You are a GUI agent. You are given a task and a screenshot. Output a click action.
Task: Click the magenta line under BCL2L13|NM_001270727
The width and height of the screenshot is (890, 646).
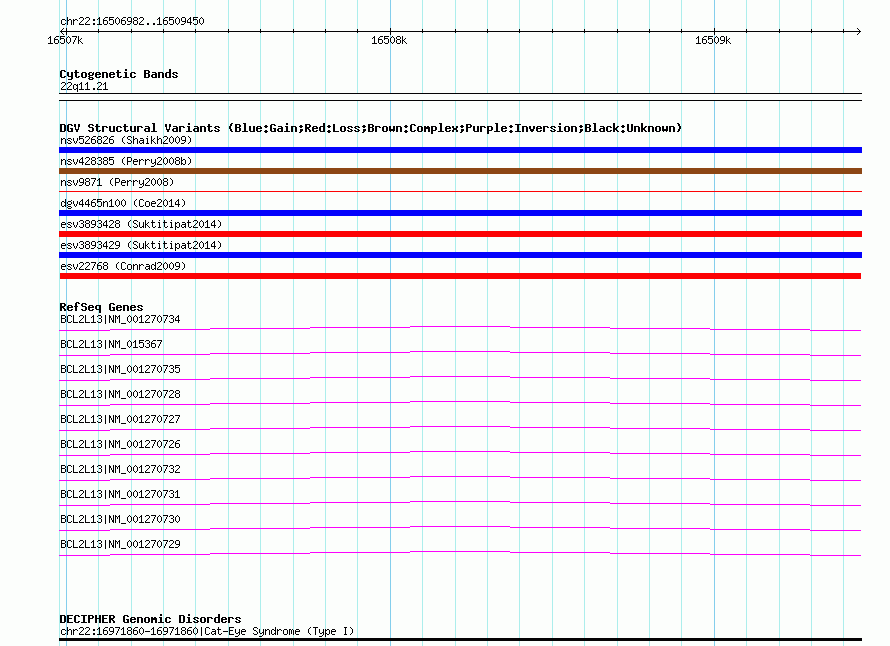(460, 428)
